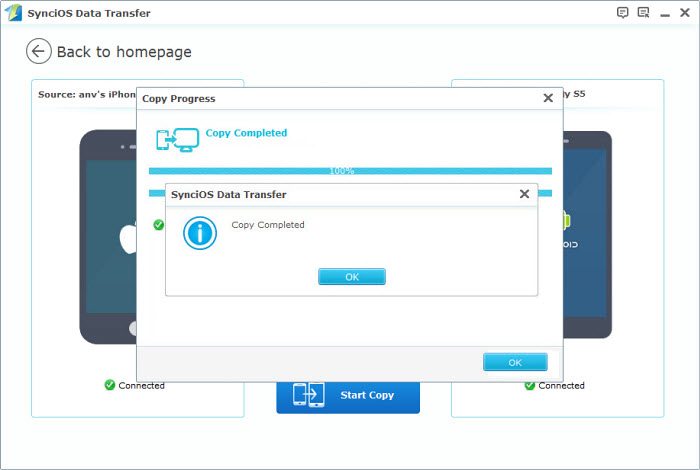
Task: Click the green check item in Copy Progress list
Action: 158,225
